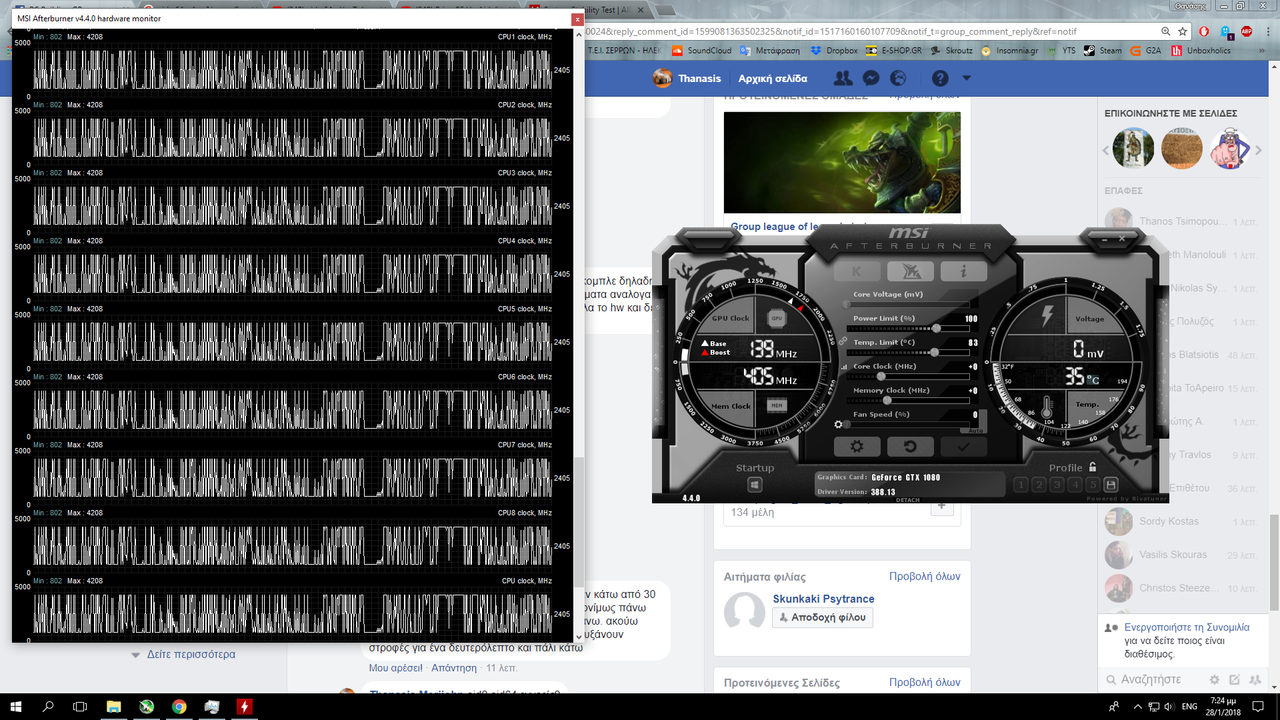Open Steam bookmark

[x=1103, y=50]
